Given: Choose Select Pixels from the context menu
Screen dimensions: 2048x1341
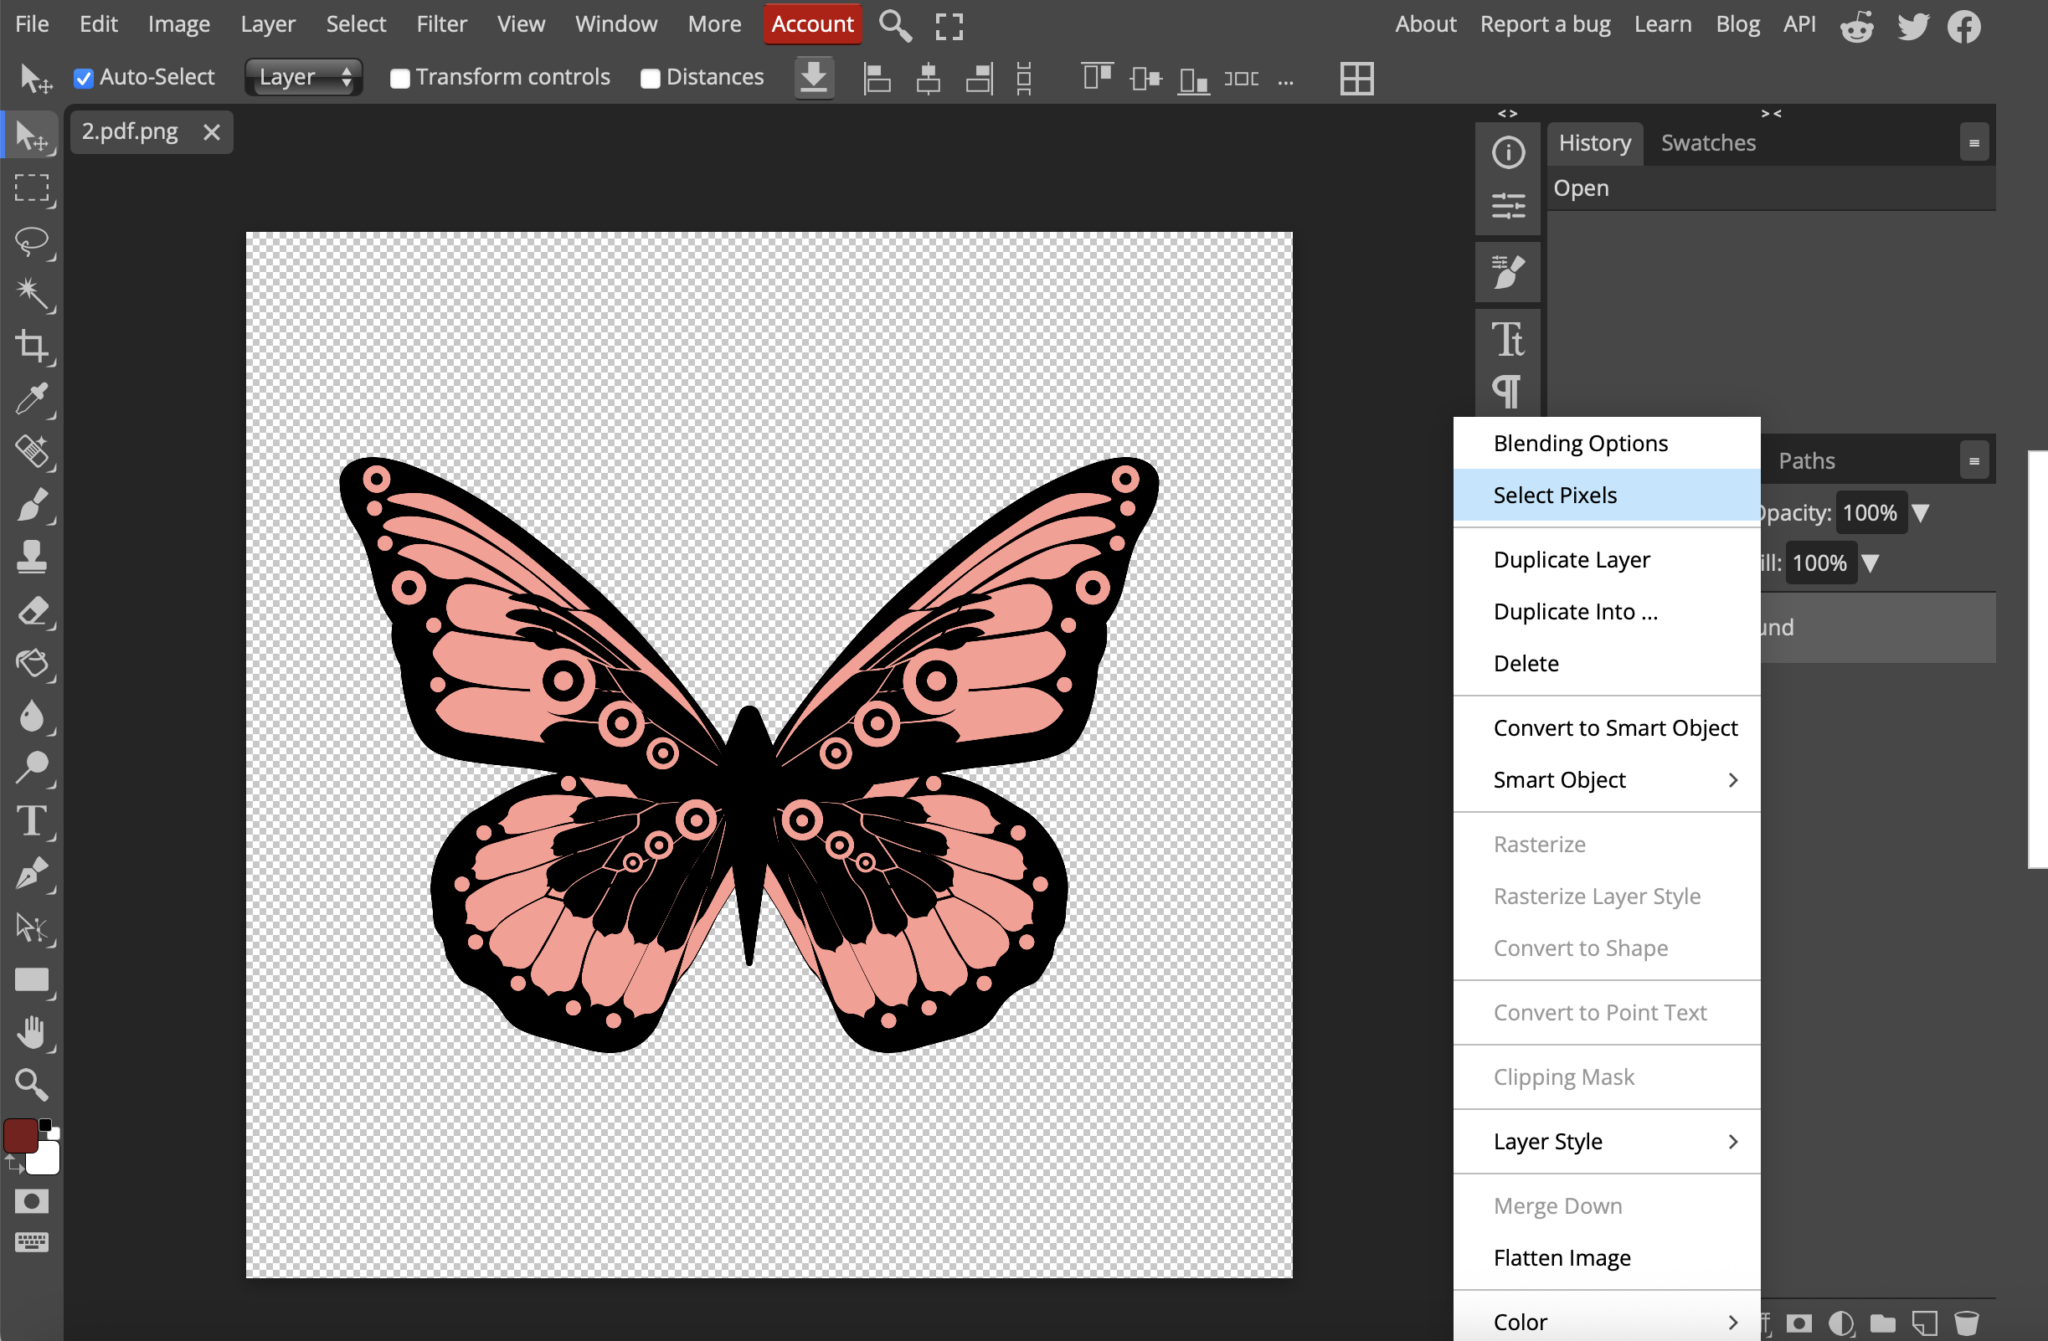Looking at the screenshot, I should 1554,495.
